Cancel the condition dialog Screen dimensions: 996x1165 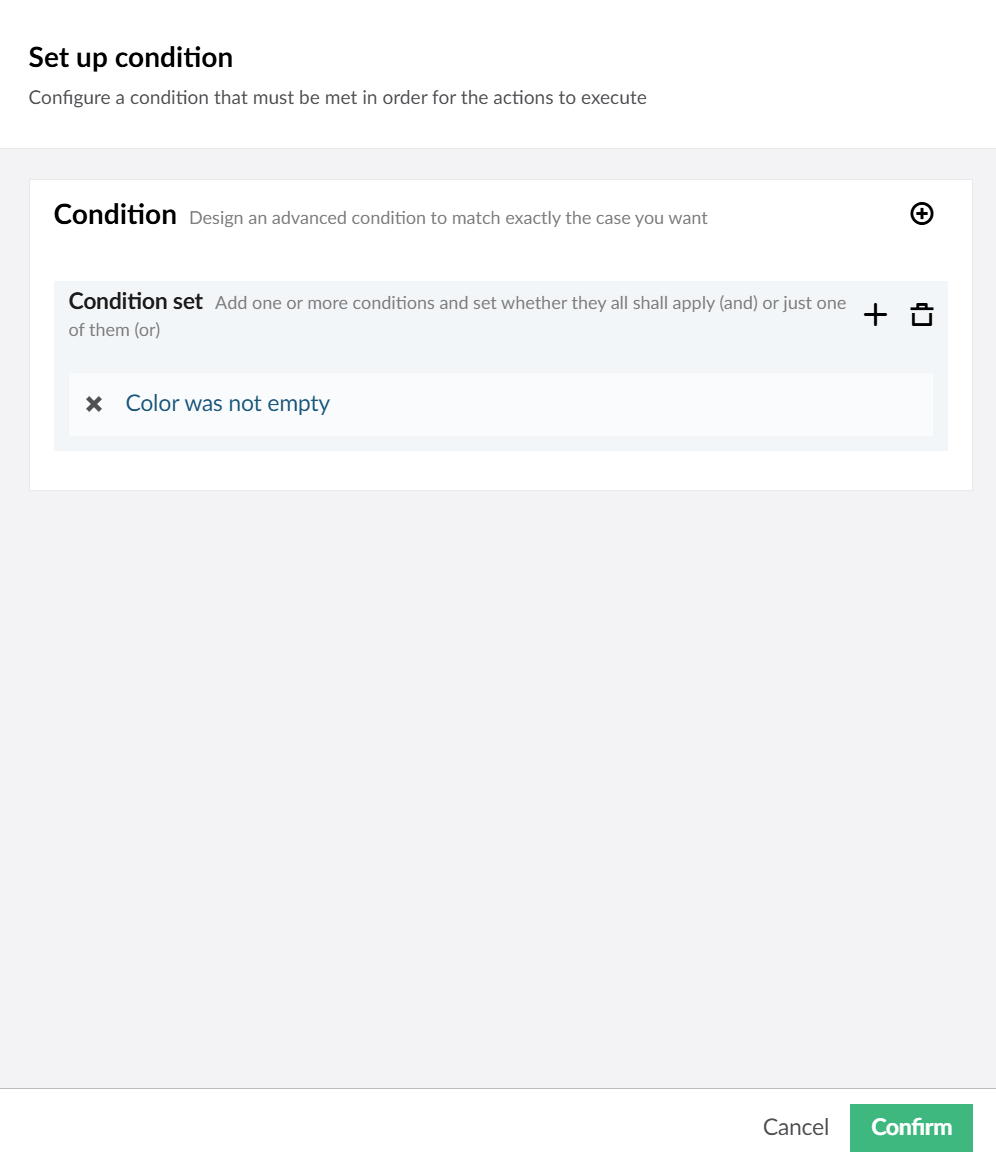point(795,1127)
